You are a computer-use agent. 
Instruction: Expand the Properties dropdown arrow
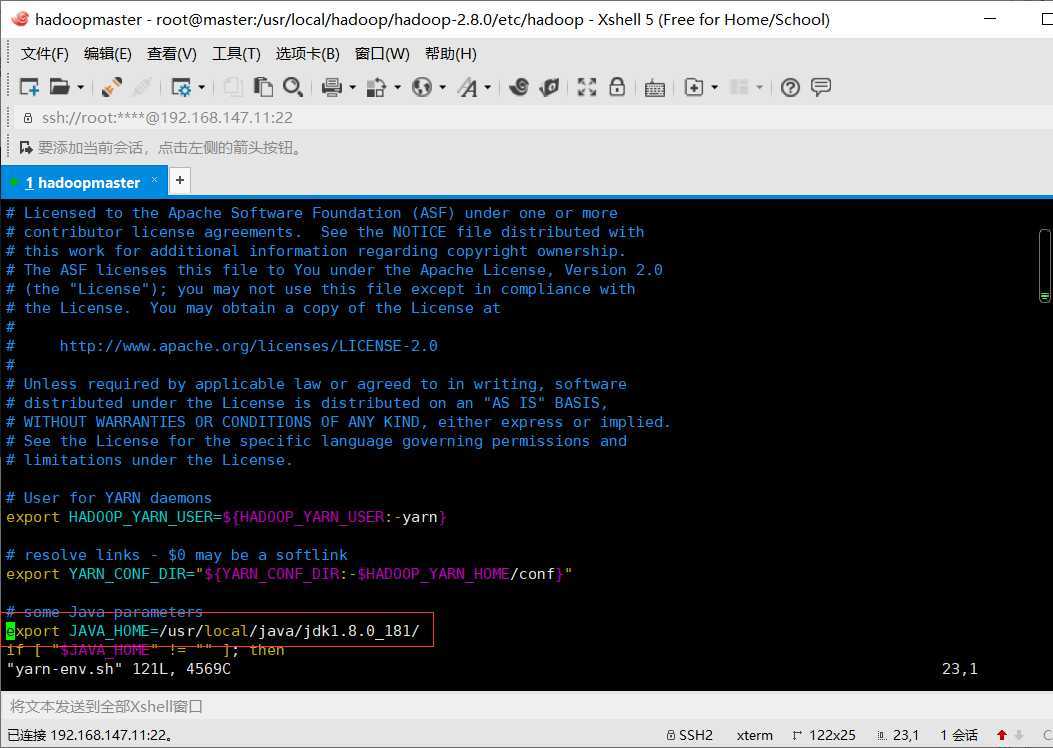[x=201, y=87]
